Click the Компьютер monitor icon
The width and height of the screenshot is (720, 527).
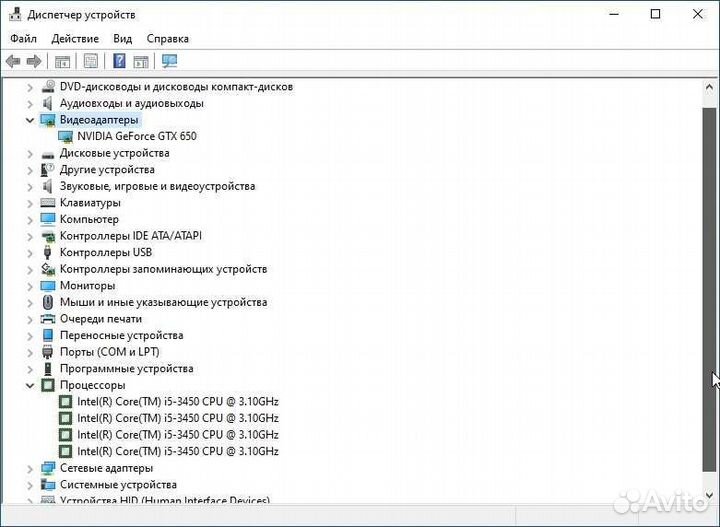[x=48, y=219]
